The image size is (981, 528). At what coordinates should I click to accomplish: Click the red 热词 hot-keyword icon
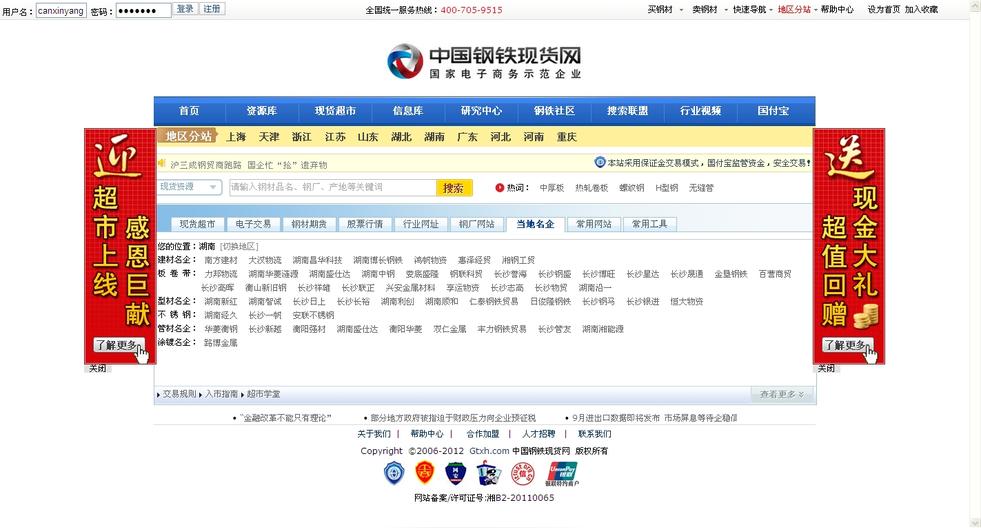(499, 187)
